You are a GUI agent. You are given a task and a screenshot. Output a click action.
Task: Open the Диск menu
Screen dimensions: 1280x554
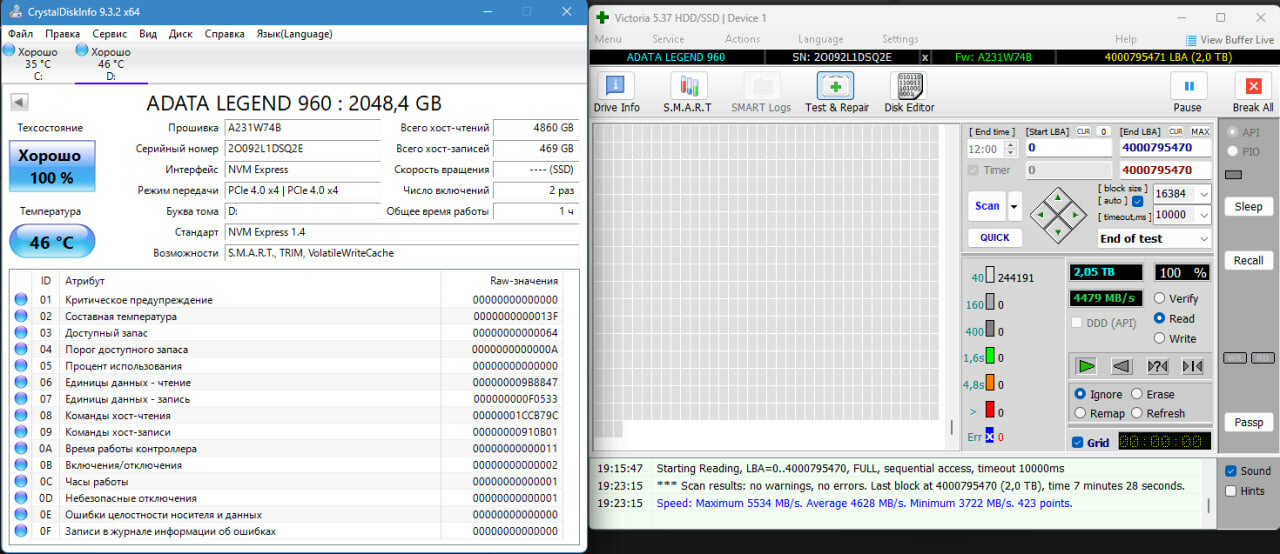coord(181,33)
